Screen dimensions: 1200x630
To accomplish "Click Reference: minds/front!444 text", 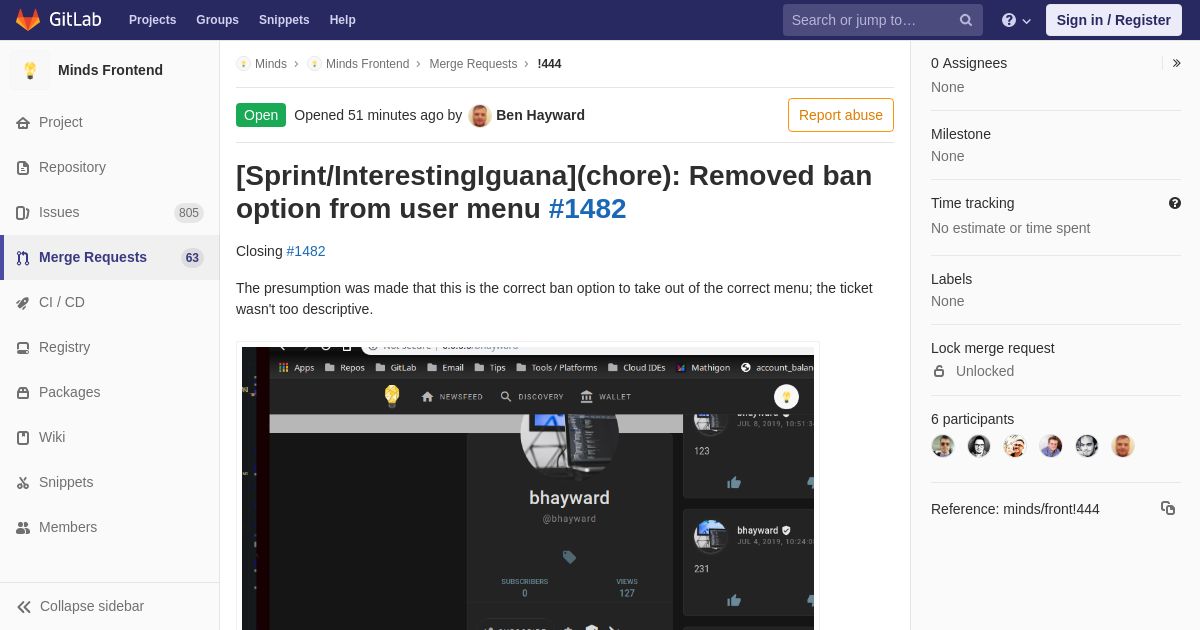I will [1015, 509].
